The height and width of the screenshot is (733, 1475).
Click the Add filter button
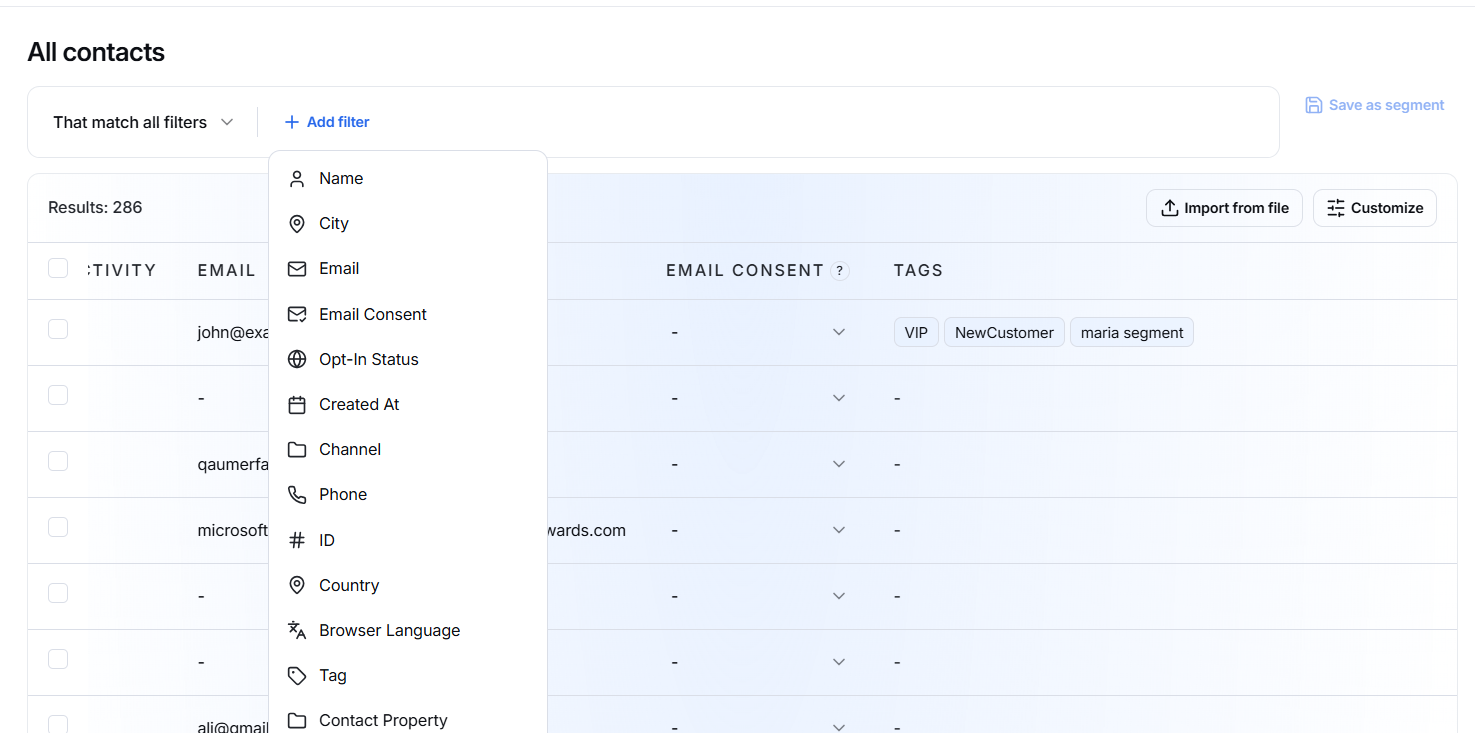[x=327, y=122]
